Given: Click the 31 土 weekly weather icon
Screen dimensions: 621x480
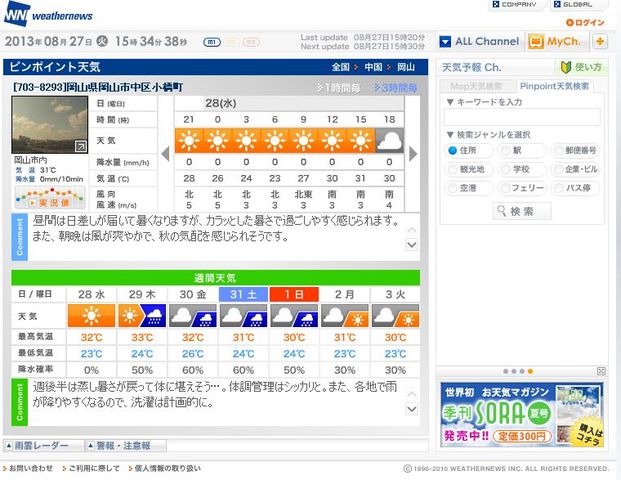Looking at the screenshot, I should pos(244,316).
